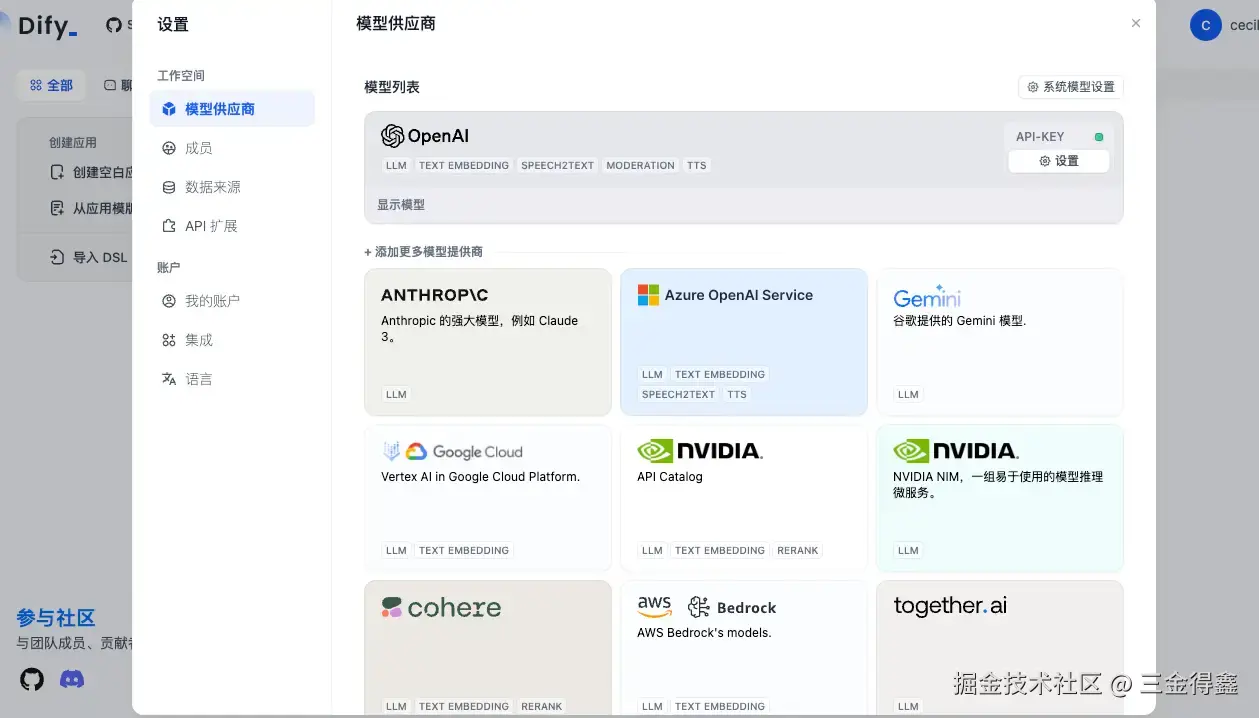1259x718 pixels.
Task: Click the TTS tag on Azure card
Action: [x=737, y=394]
